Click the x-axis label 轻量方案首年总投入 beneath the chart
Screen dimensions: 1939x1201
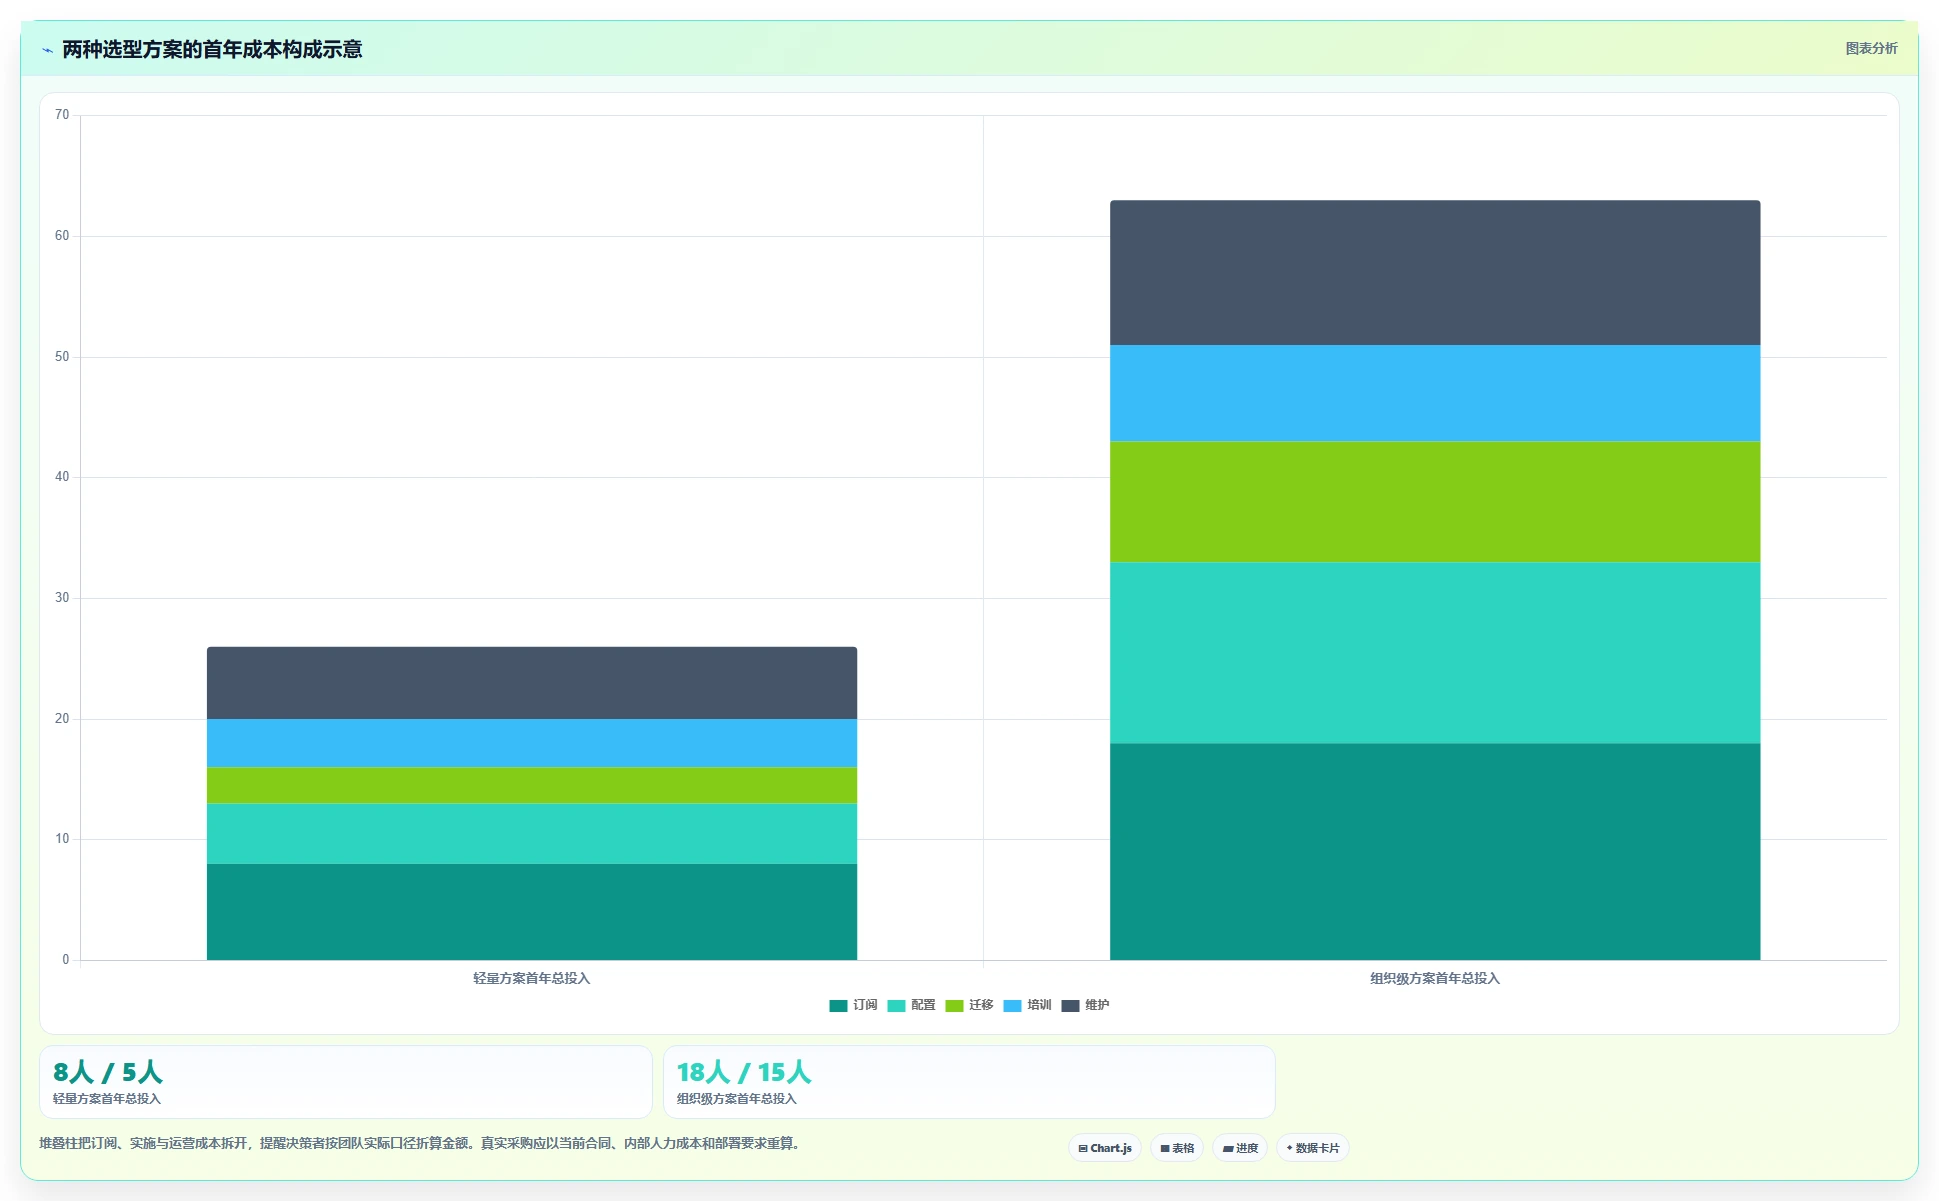pyautogui.click(x=532, y=978)
